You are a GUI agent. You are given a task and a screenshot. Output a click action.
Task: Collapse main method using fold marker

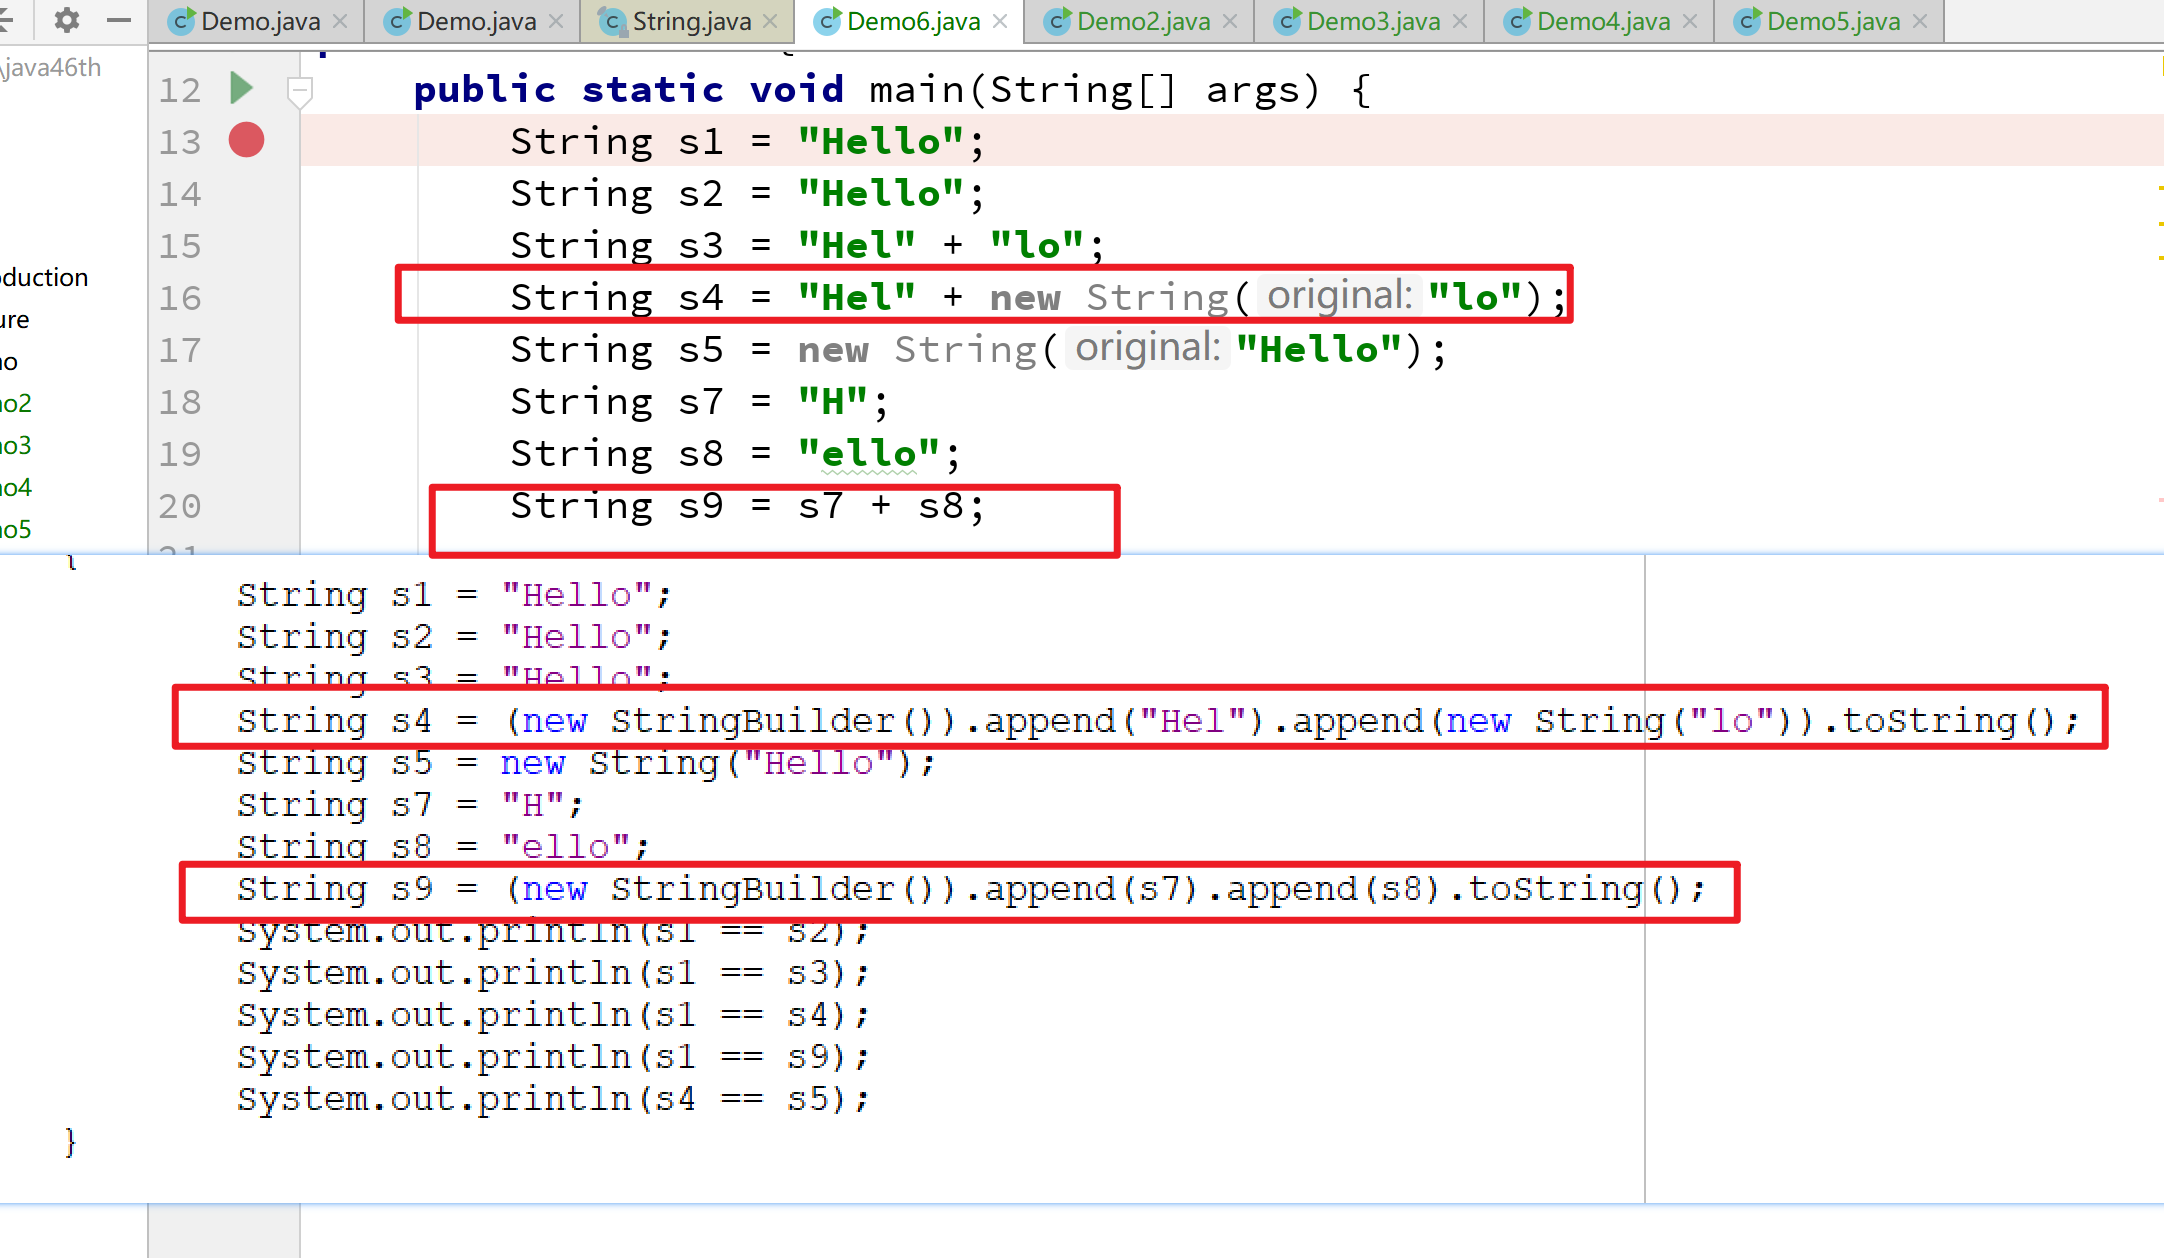(299, 91)
